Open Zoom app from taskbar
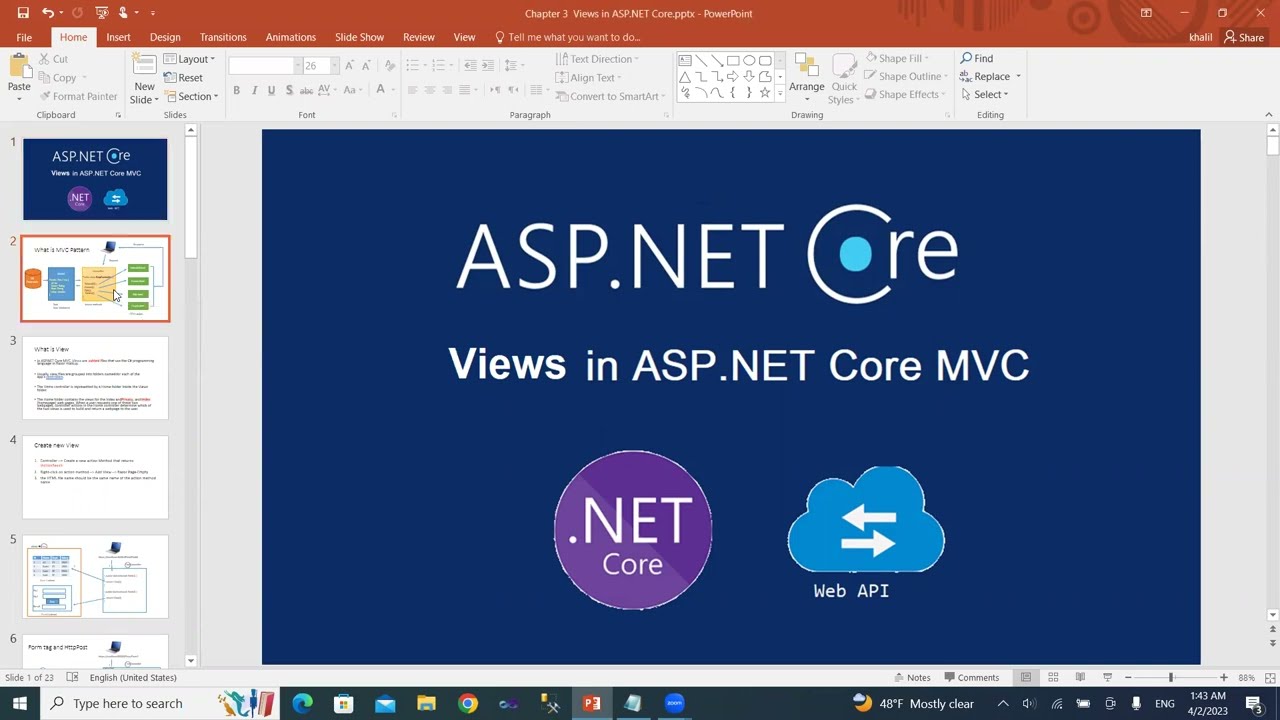Screen dimensions: 1280x720 click(674, 703)
